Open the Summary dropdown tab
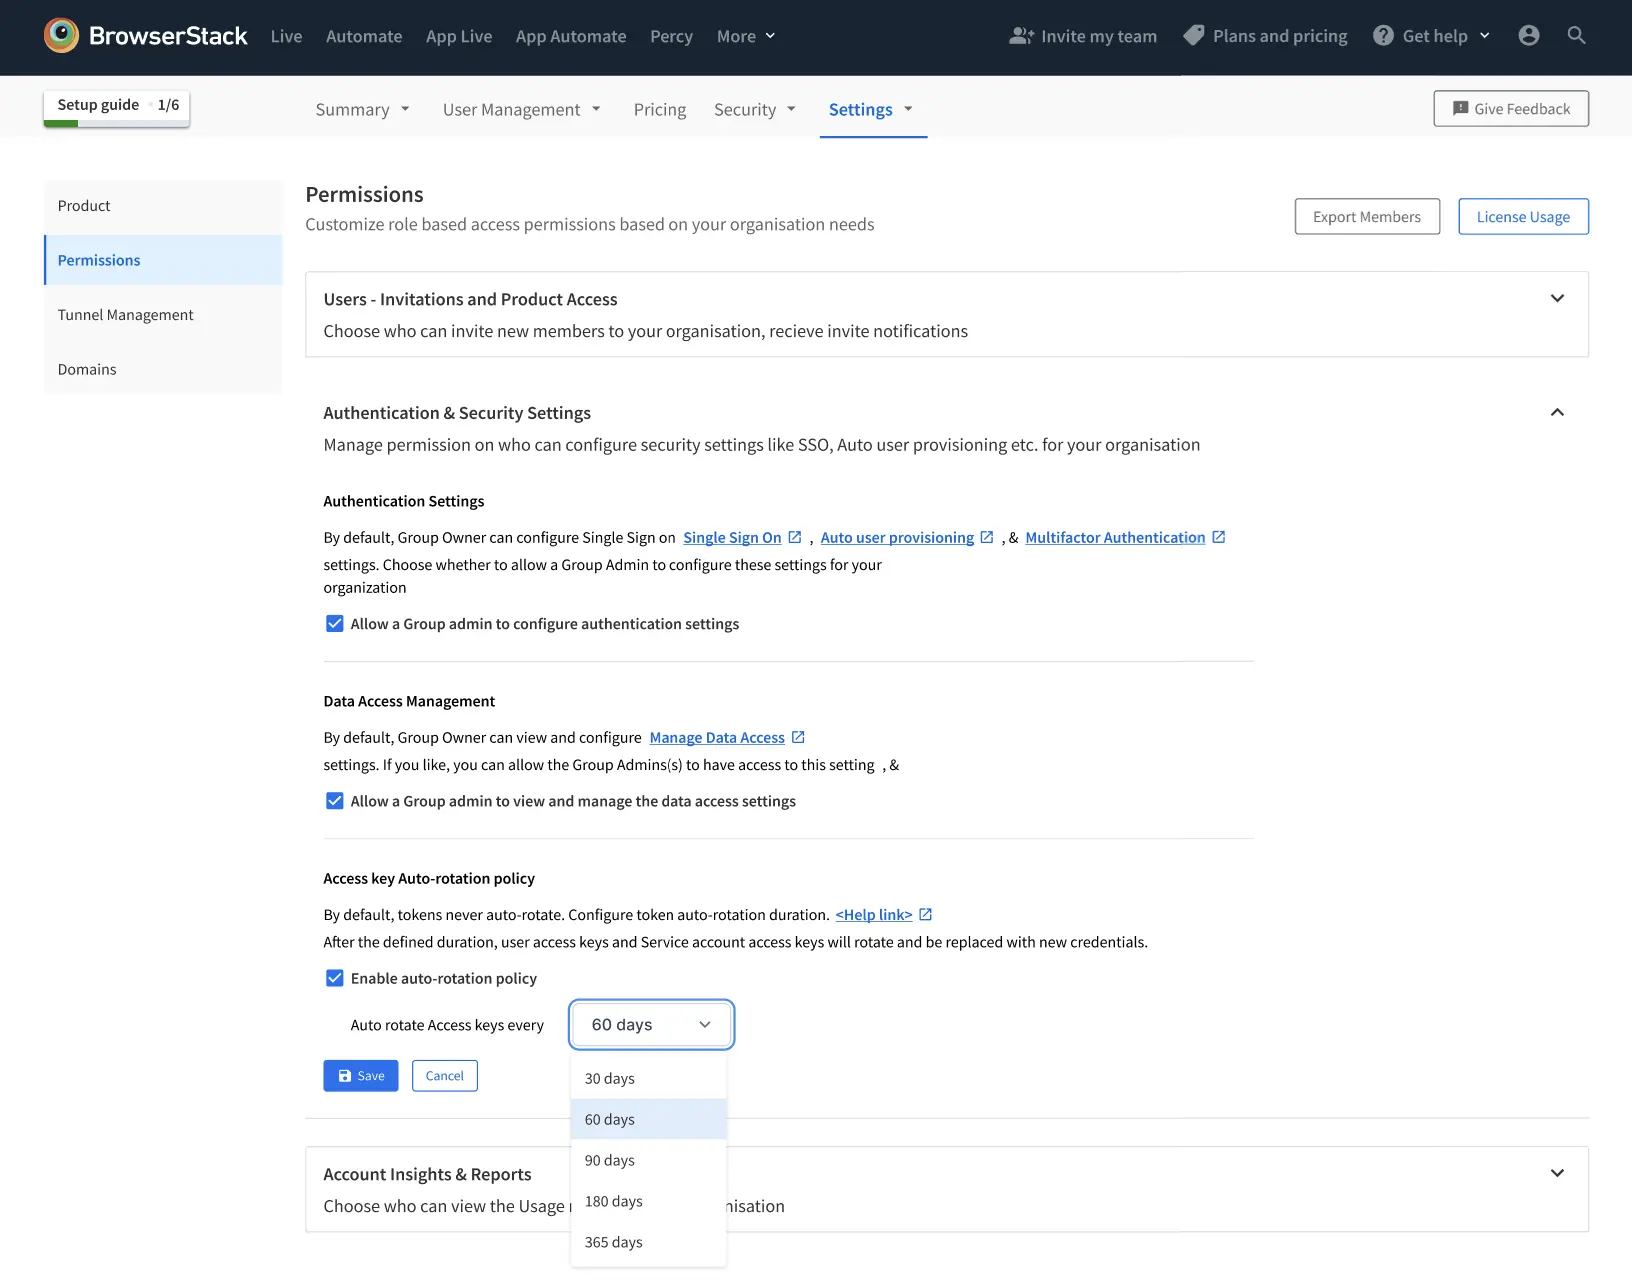 (x=362, y=109)
